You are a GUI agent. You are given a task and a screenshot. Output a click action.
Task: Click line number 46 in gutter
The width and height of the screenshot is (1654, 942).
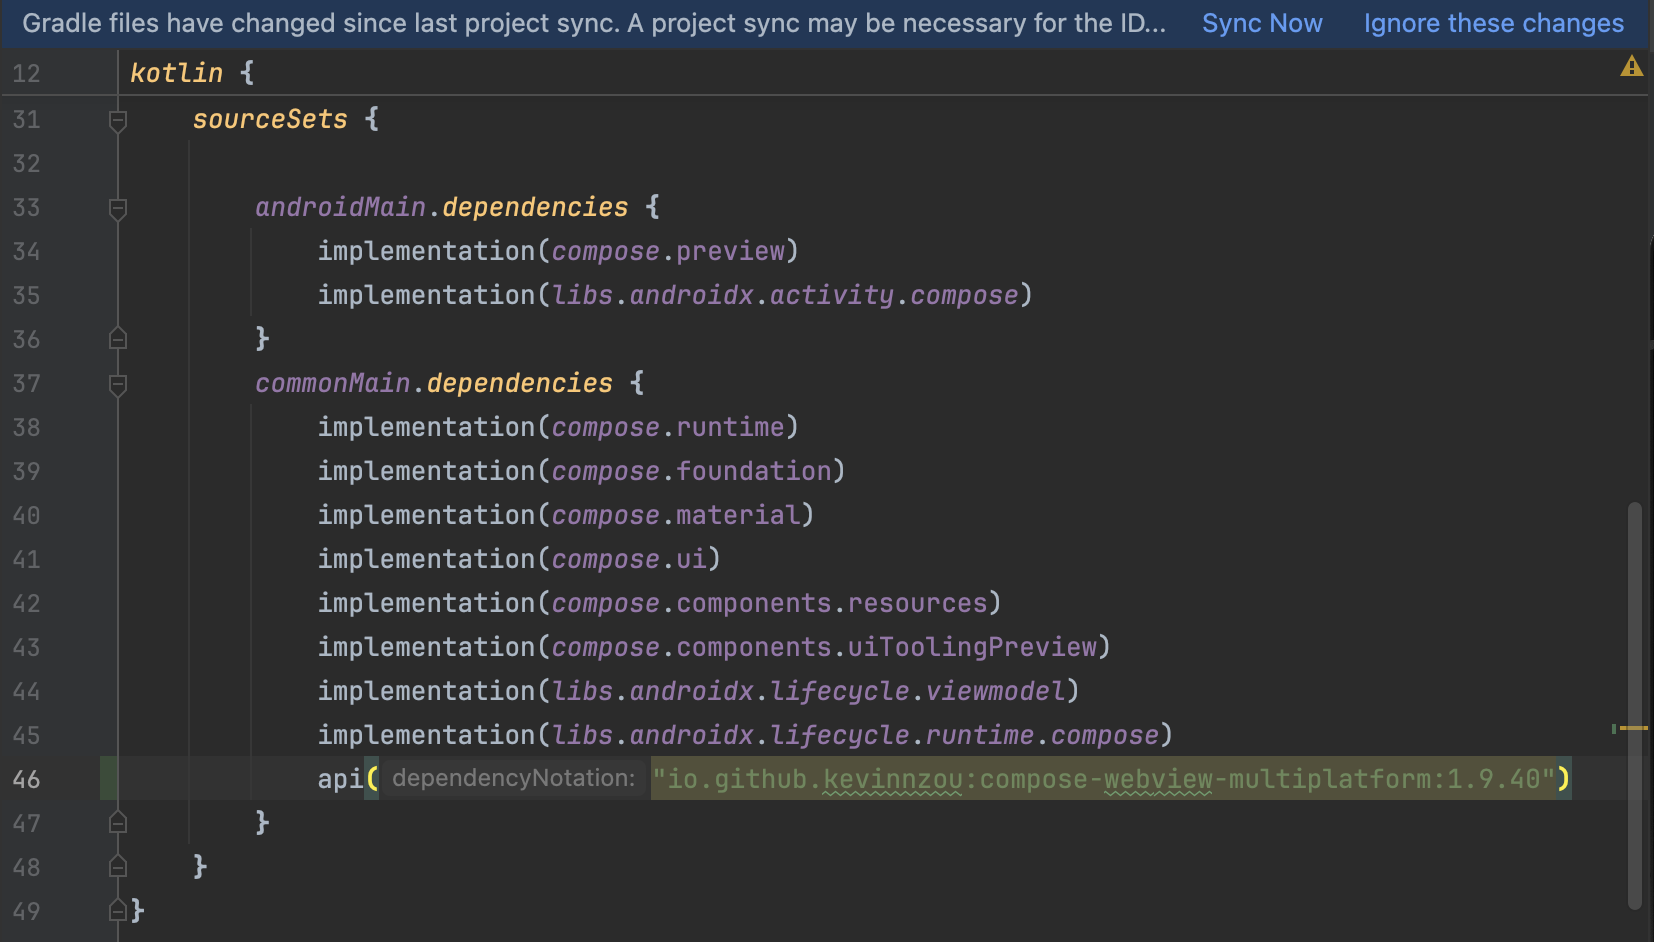point(27,779)
